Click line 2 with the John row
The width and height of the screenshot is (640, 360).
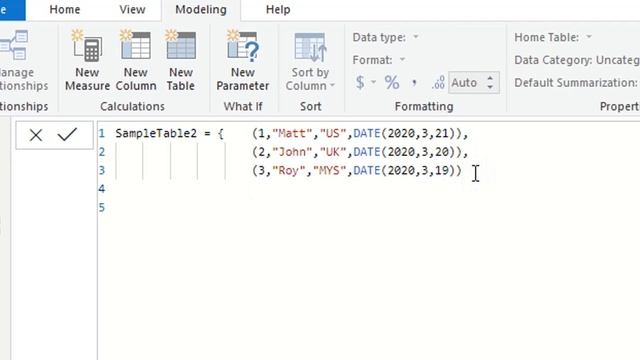coord(360,152)
